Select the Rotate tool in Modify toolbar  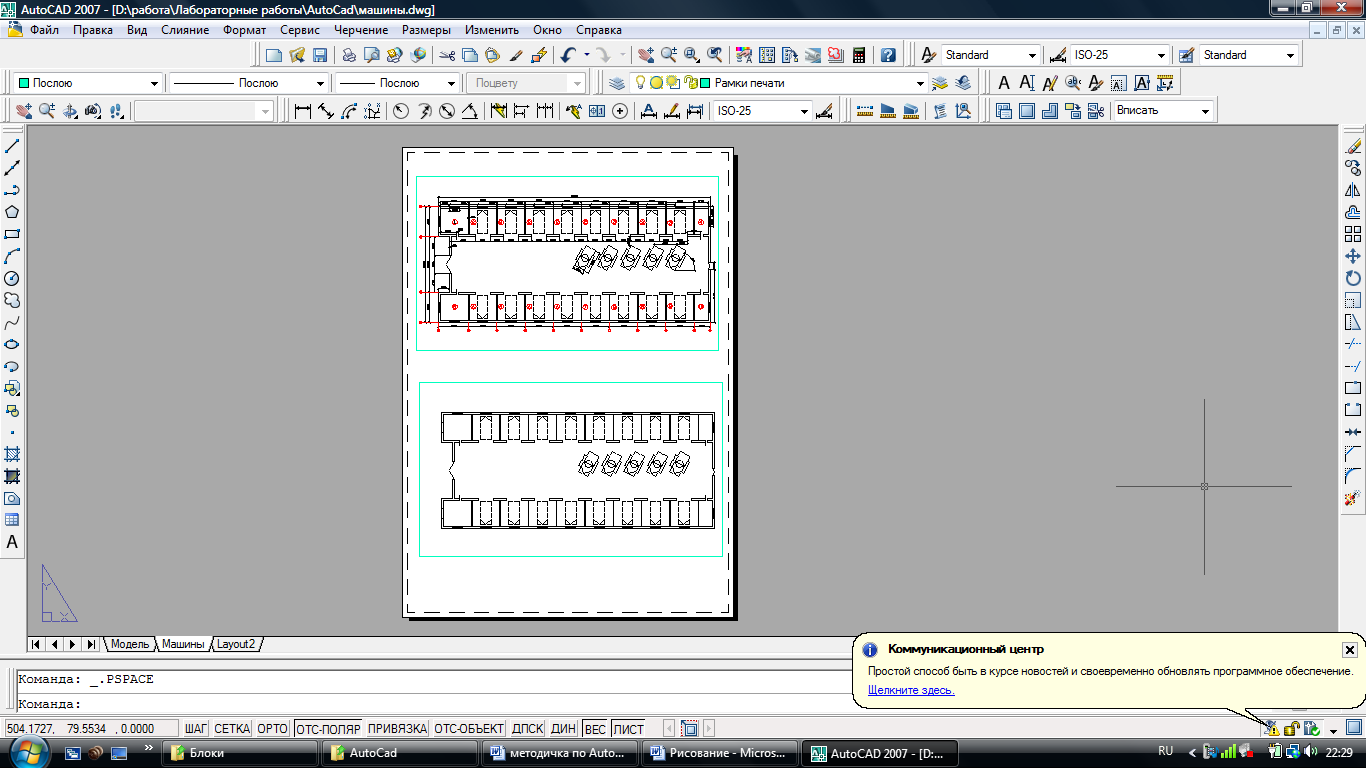click(x=1353, y=278)
